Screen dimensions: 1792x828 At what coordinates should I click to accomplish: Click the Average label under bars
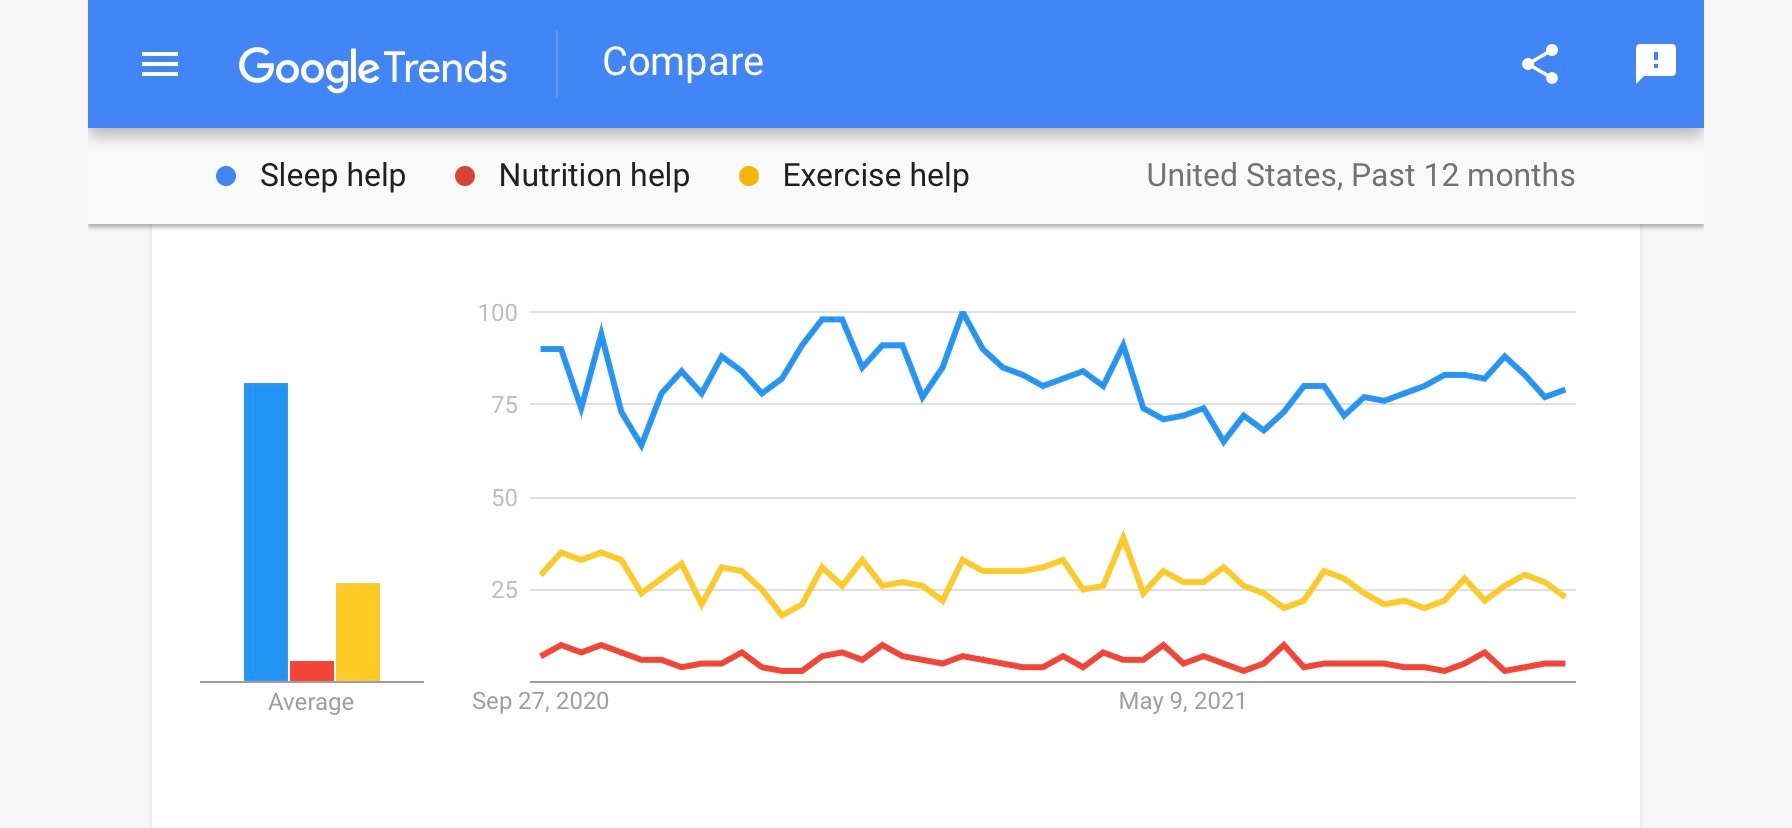coord(311,702)
